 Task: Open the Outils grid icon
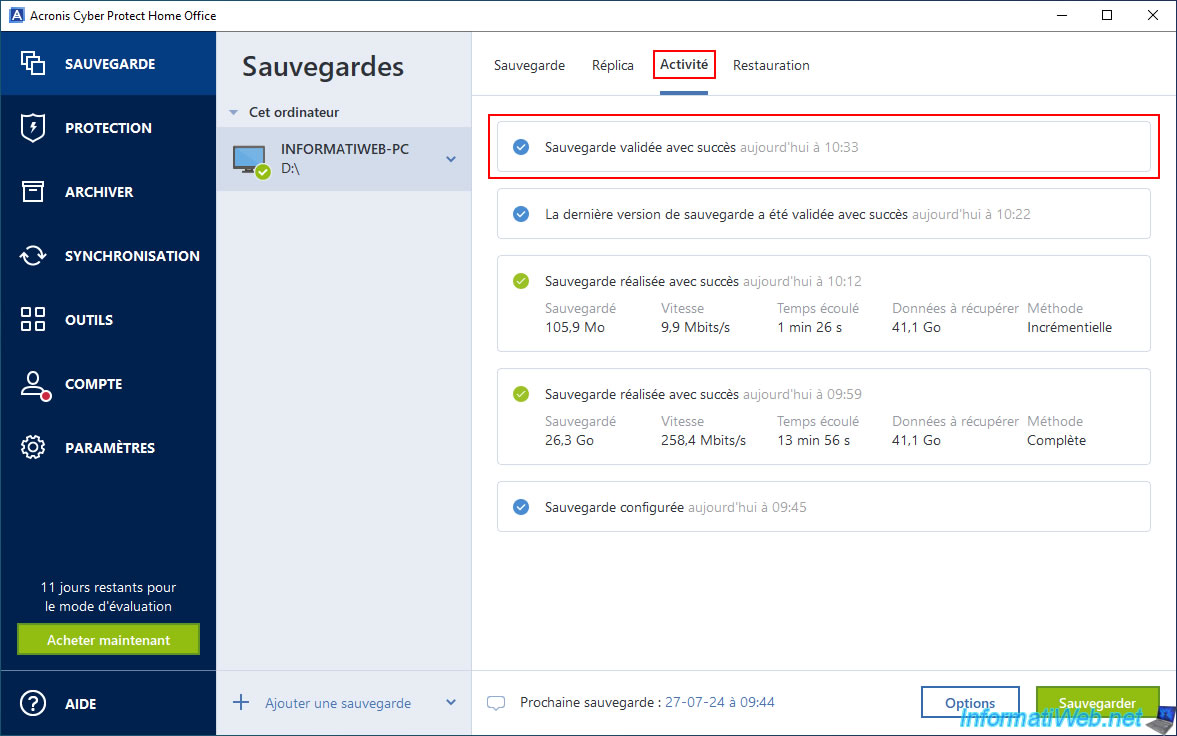tap(33, 320)
